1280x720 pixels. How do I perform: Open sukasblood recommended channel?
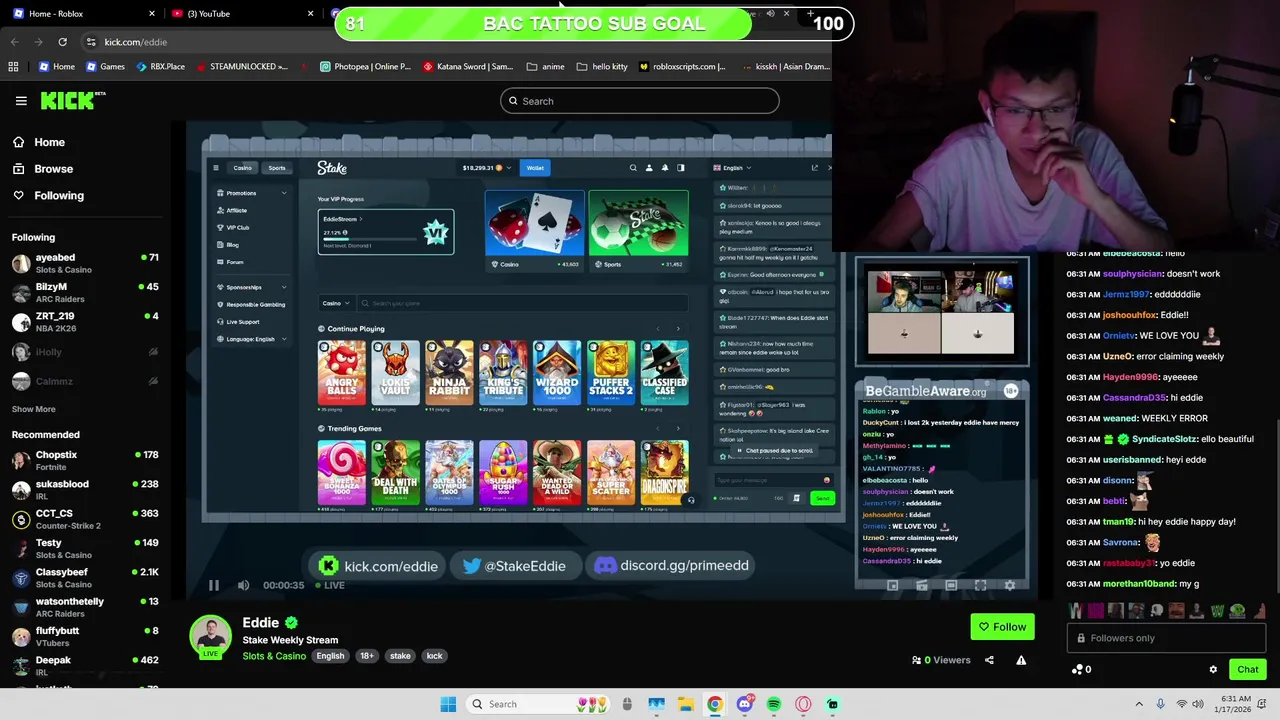[85, 489]
